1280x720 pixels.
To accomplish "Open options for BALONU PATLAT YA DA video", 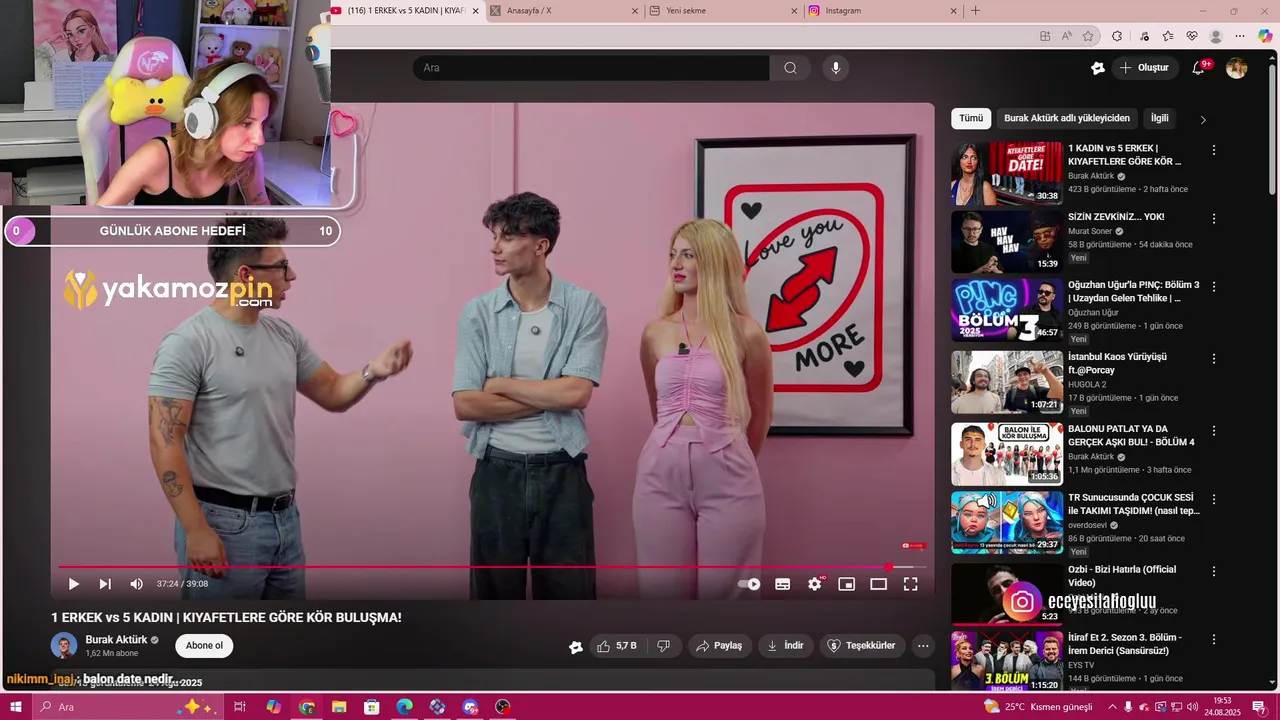I will point(1214,430).
